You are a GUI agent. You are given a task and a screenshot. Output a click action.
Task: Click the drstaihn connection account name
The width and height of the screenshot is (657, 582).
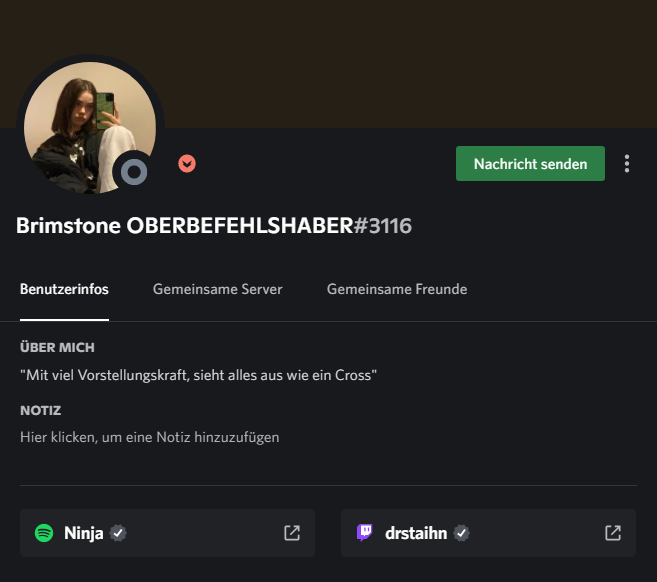pos(416,533)
